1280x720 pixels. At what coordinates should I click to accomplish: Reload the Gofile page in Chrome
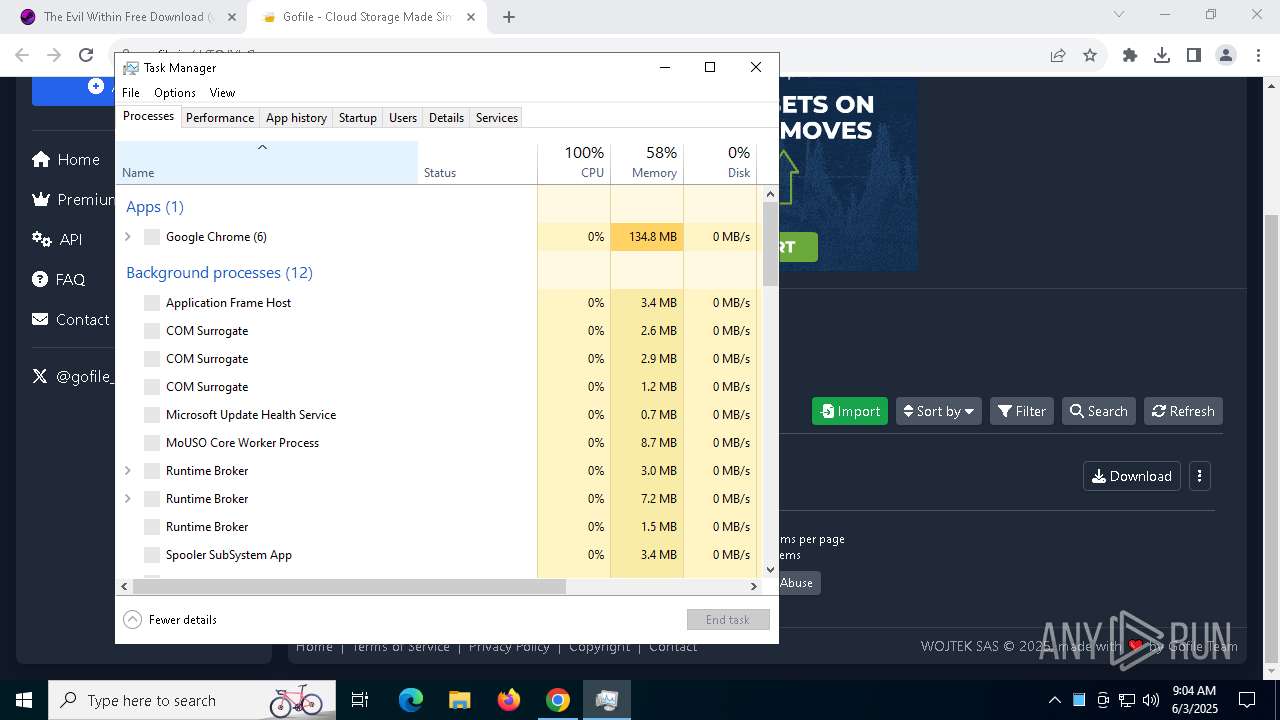pyautogui.click(x=86, y=56)
